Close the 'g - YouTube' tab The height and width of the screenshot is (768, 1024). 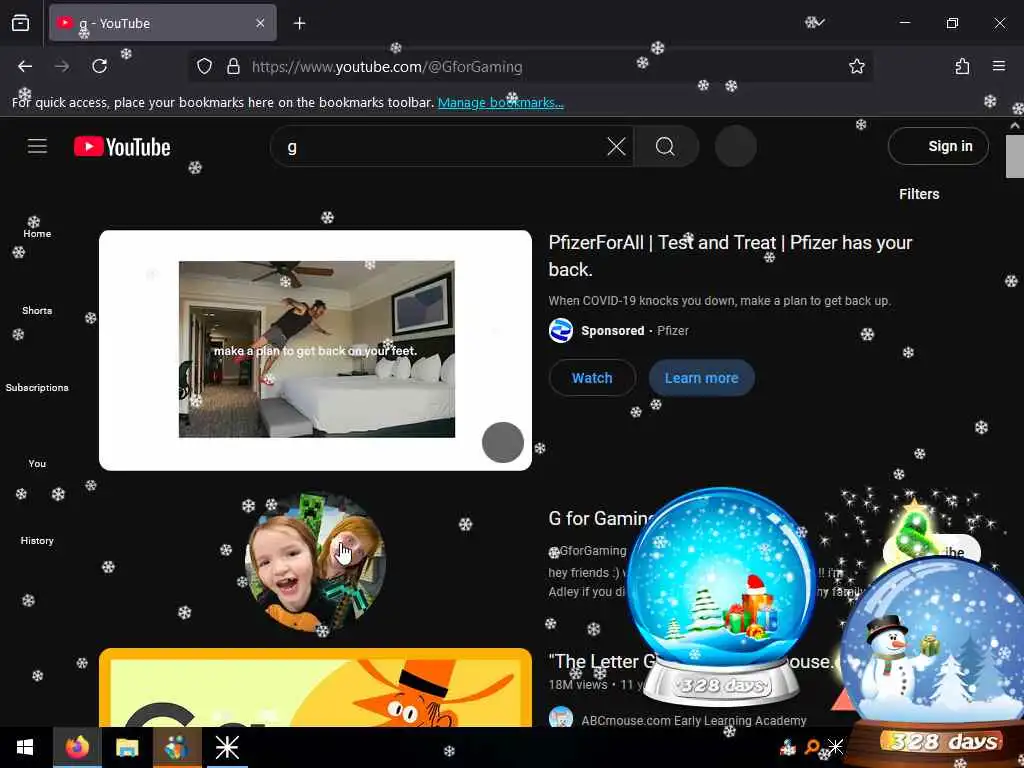[260, 23]
